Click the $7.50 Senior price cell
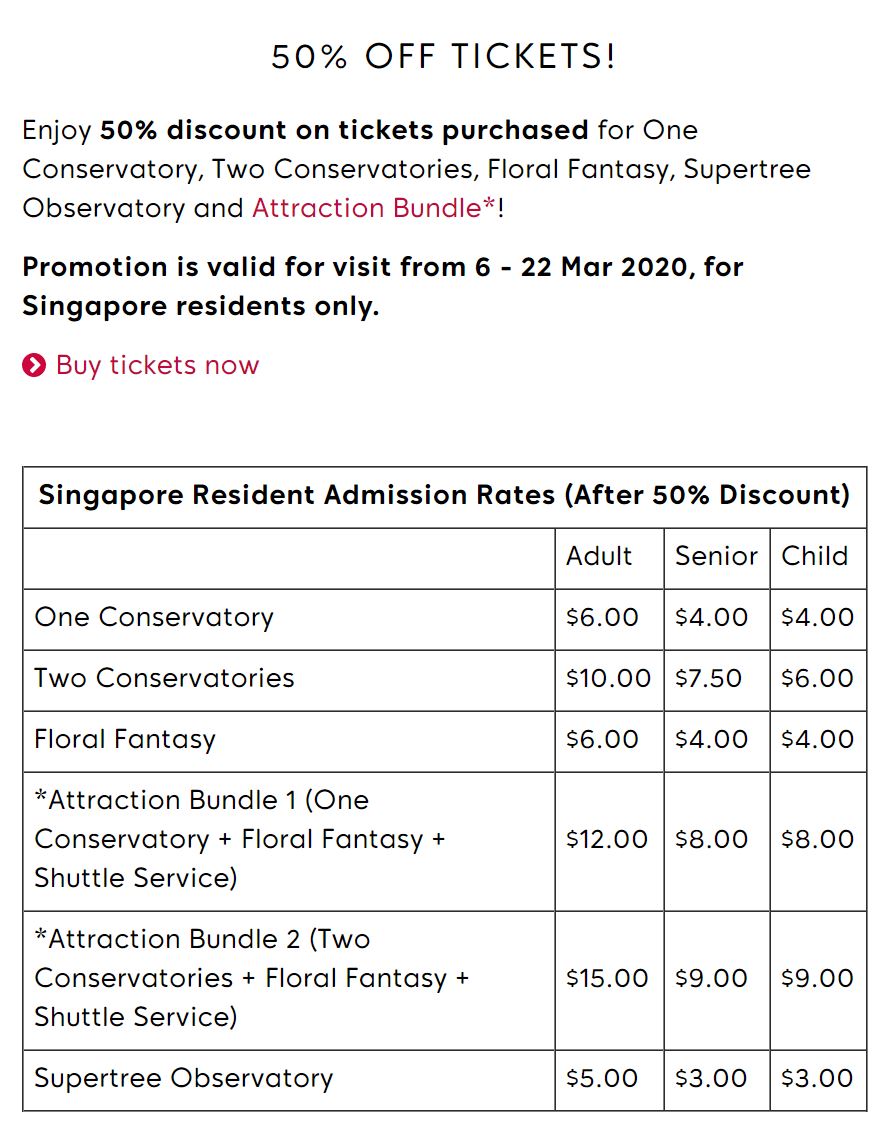The width and height of the screenshot is (896, 1141). pyautogui.click(x=708, y=678)
